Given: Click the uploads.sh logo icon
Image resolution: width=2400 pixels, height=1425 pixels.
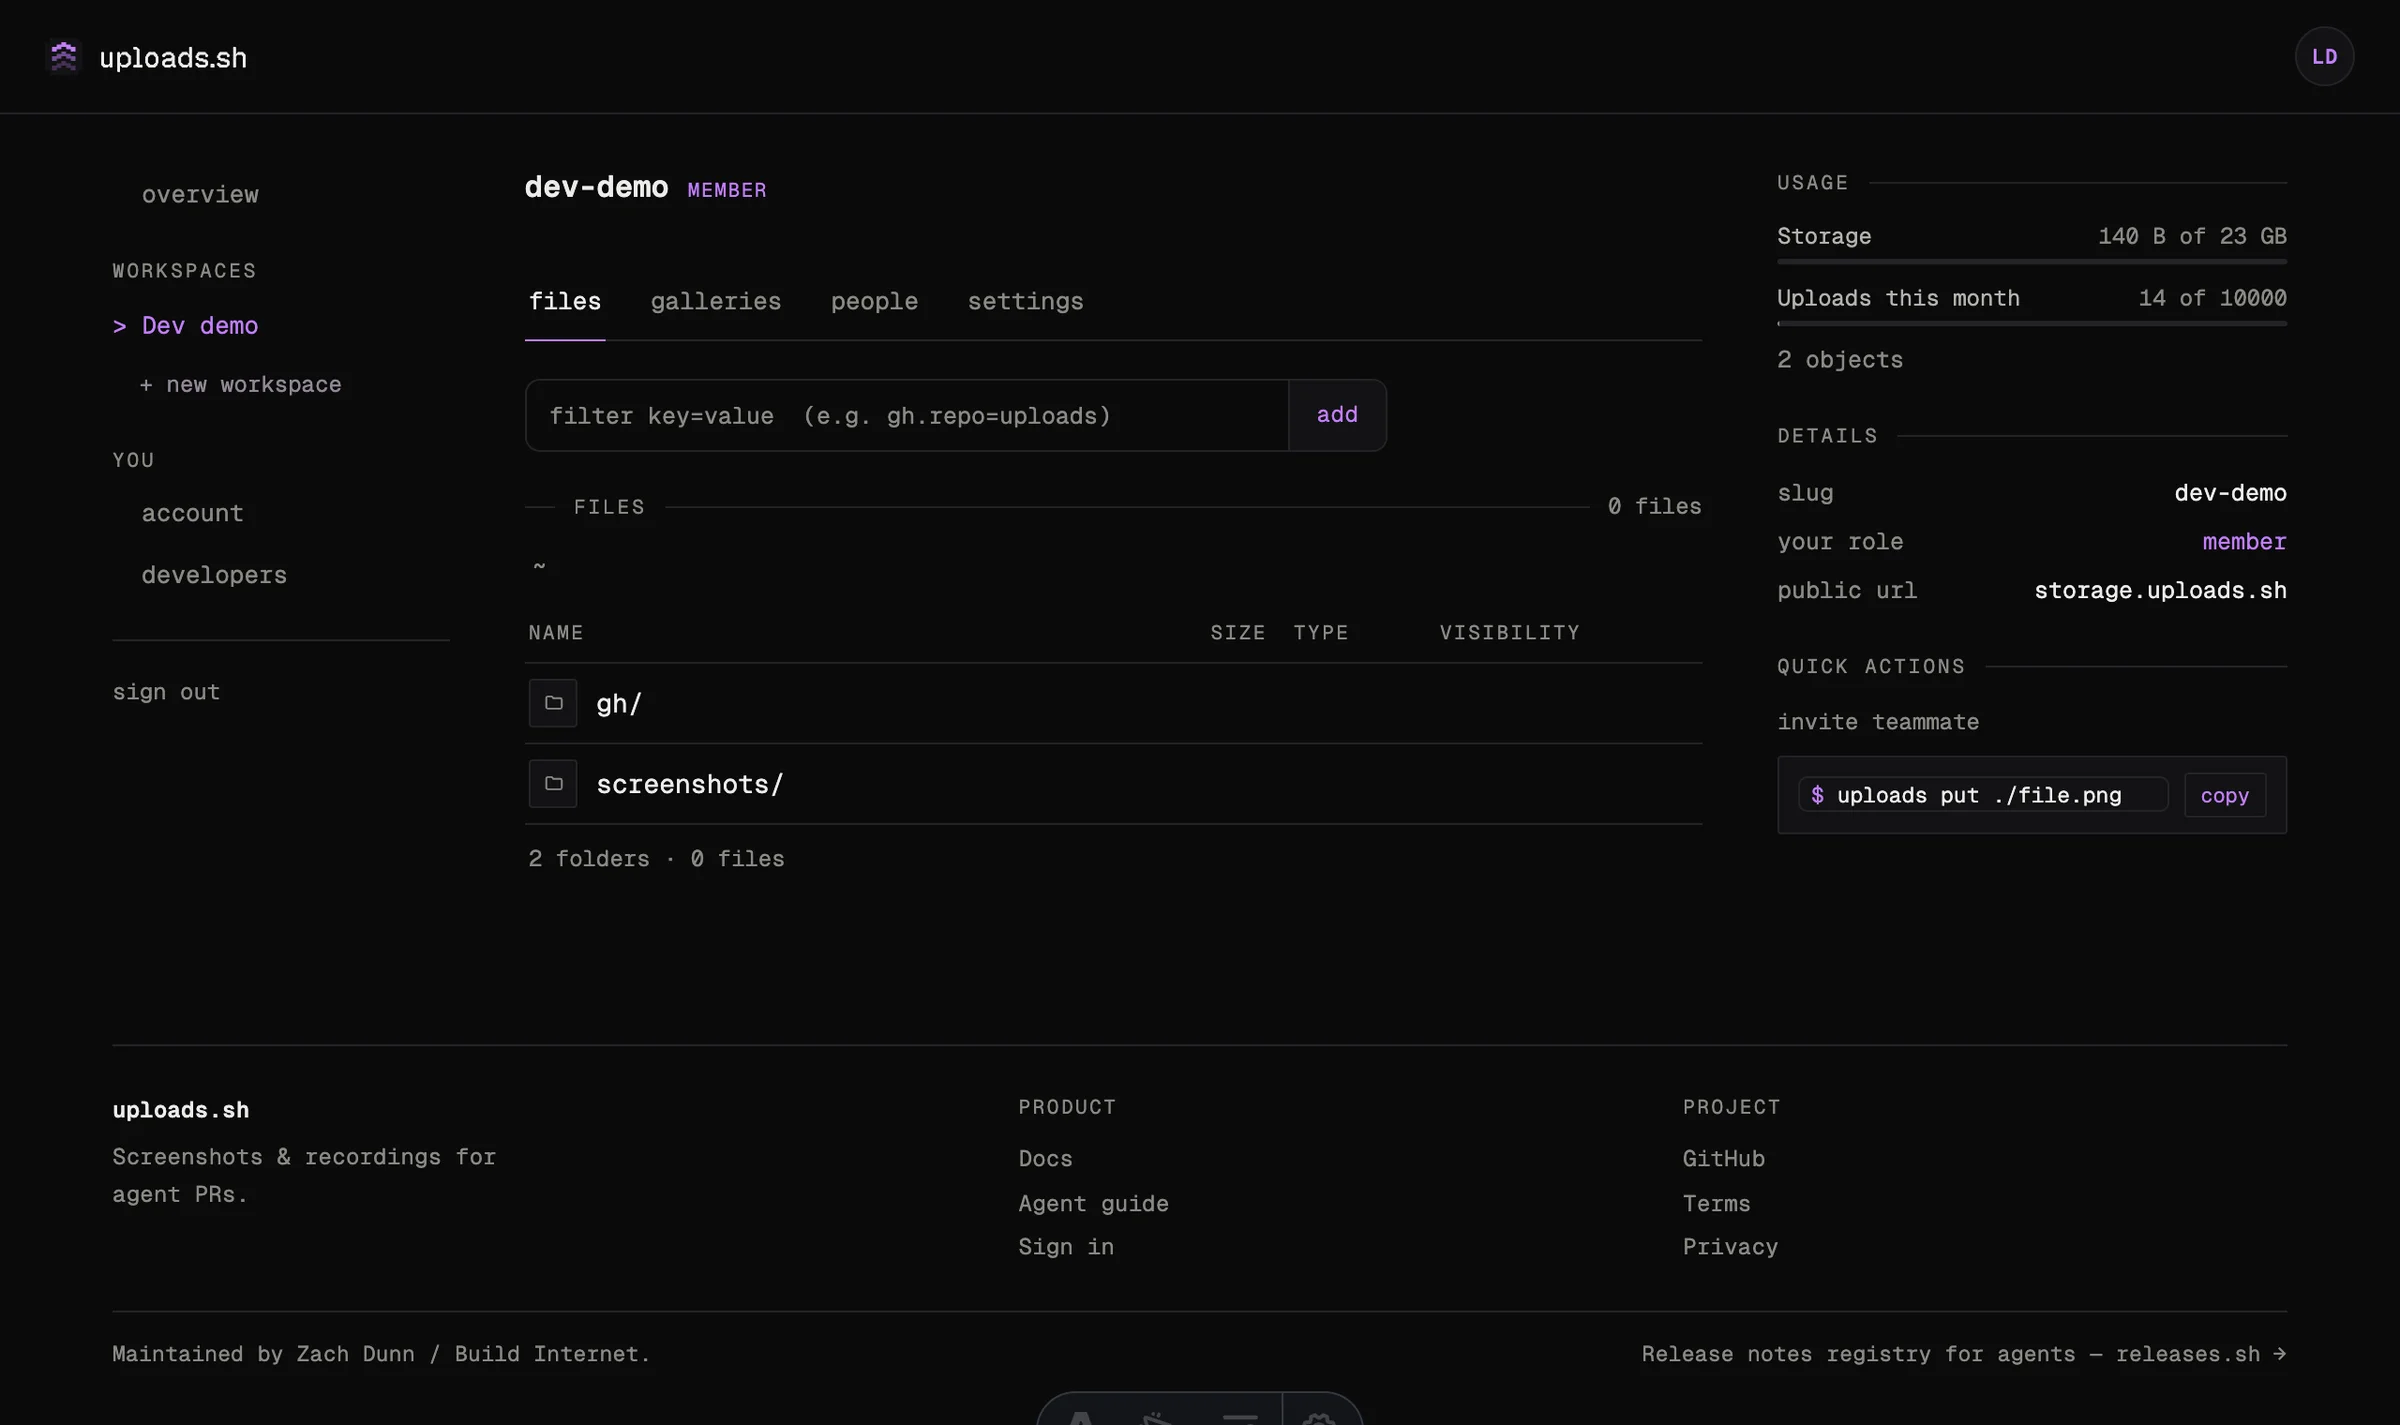Looking at the screenshot, I should 64,57.
